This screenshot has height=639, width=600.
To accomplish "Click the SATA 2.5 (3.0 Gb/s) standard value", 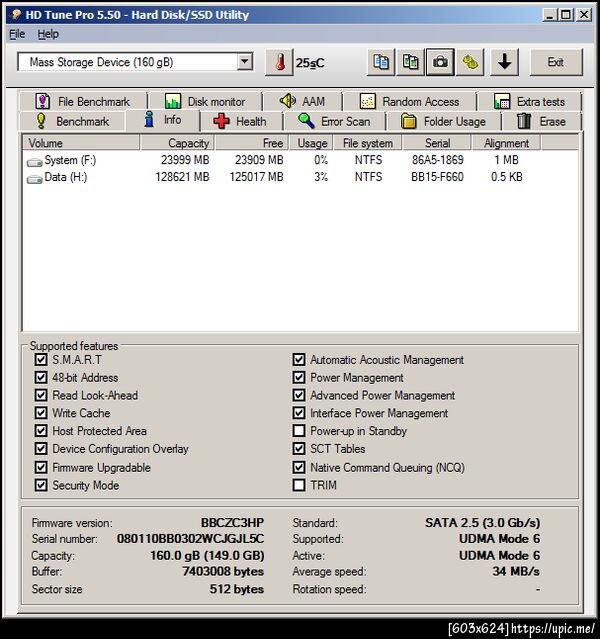I will point(483,522).
